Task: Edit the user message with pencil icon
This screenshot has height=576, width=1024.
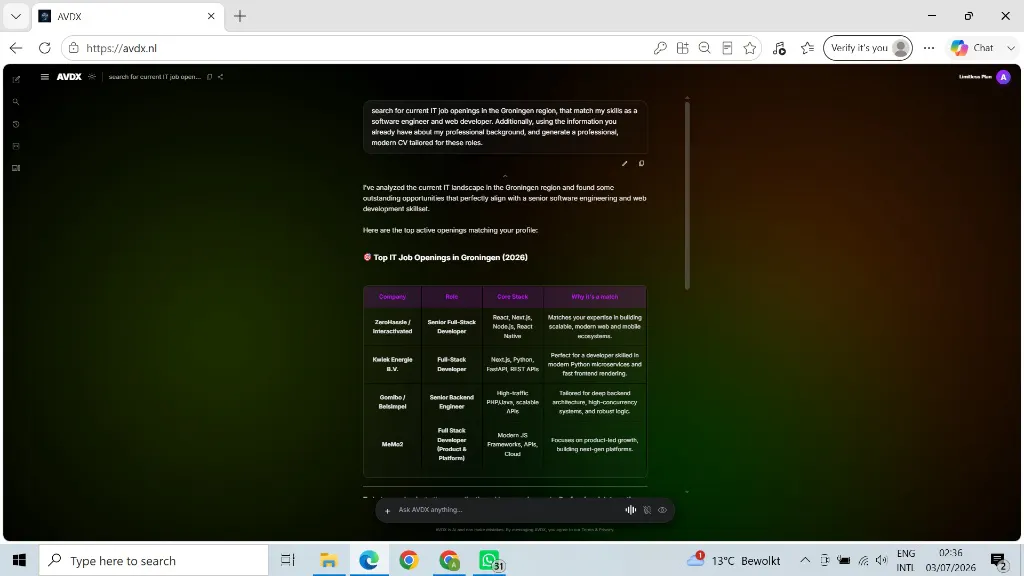Action: coord(624,163)
